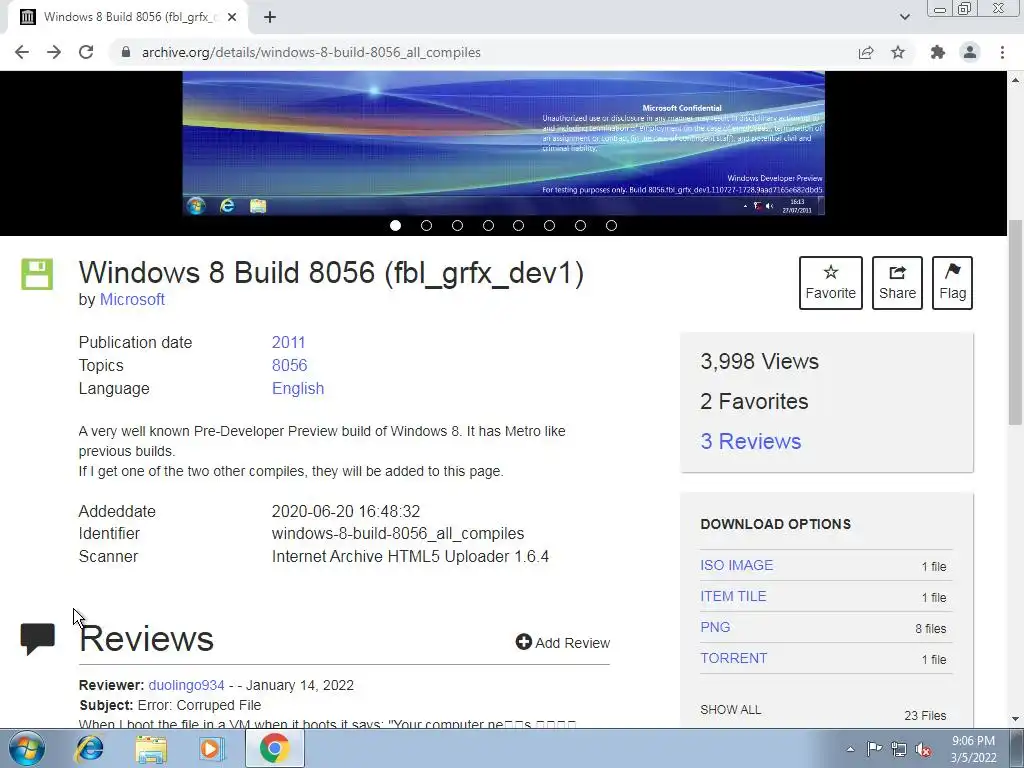Click the 2 Favorites text

point(754,401)
